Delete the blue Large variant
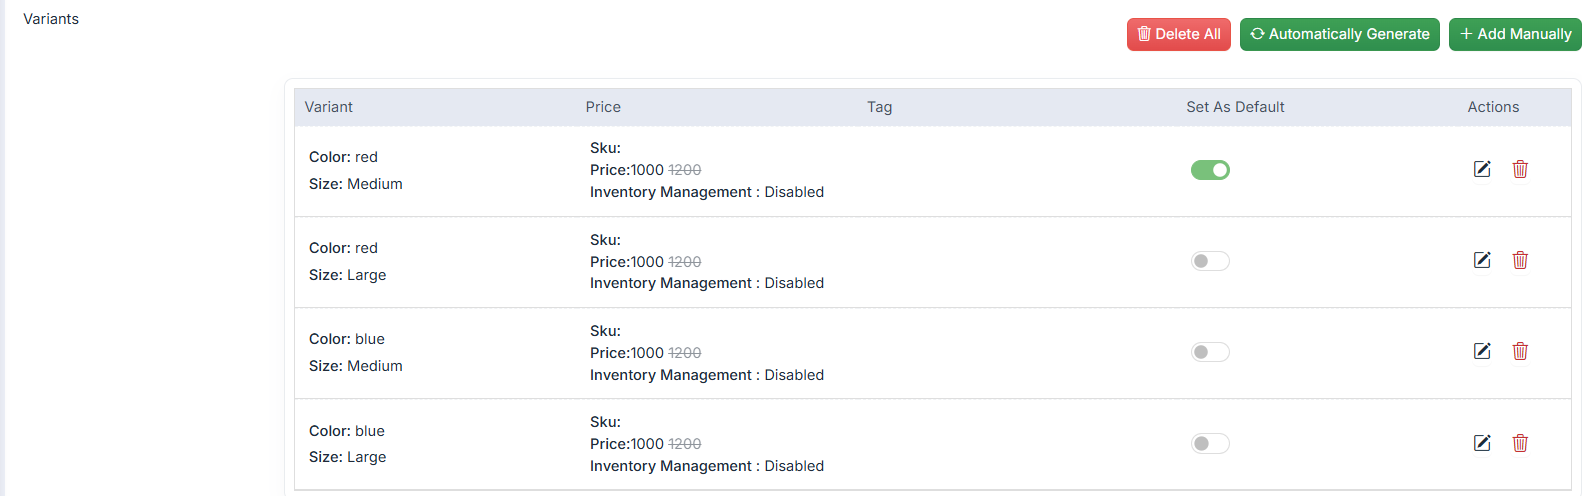The width and height of the screenshot is (1582, 496). pyautogui.click(x=1520, y=443)
